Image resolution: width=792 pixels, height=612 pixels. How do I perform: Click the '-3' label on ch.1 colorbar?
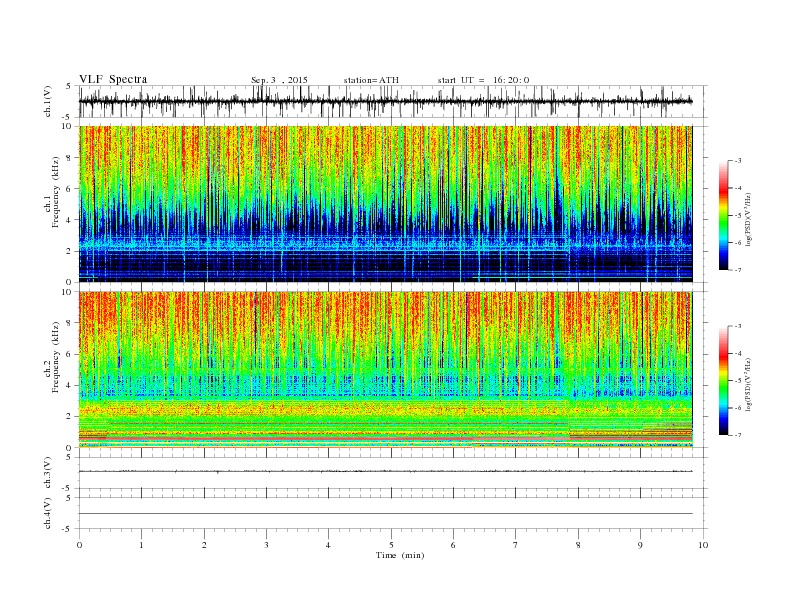(x=738, y=161)
